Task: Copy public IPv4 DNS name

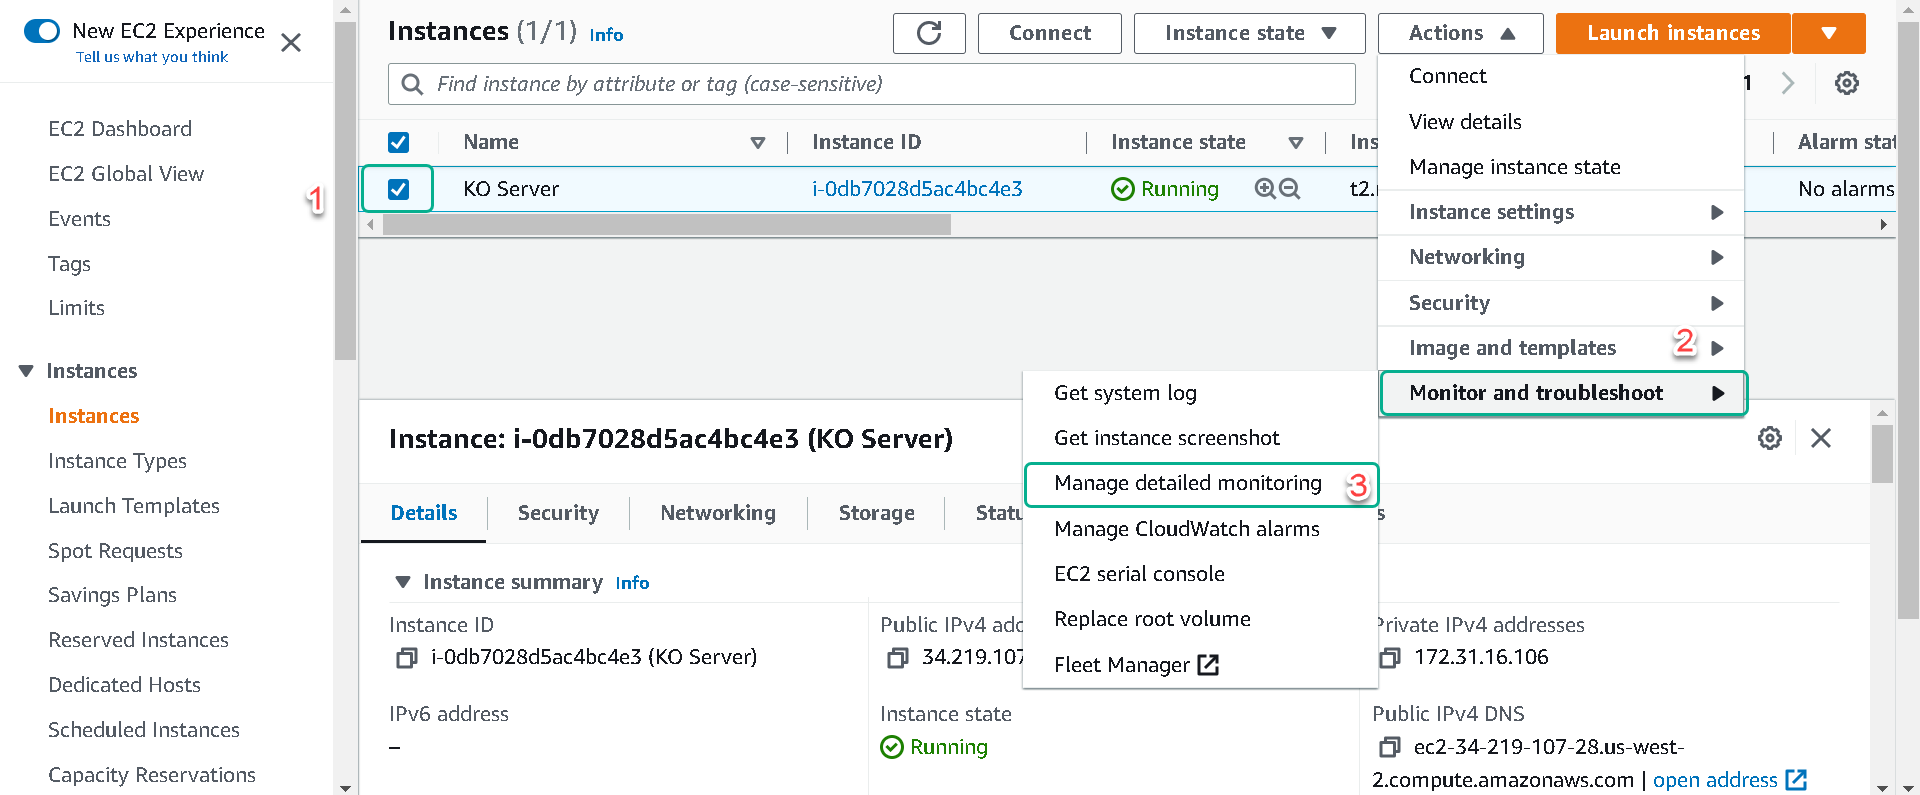Action: (x=1389, y=748)
